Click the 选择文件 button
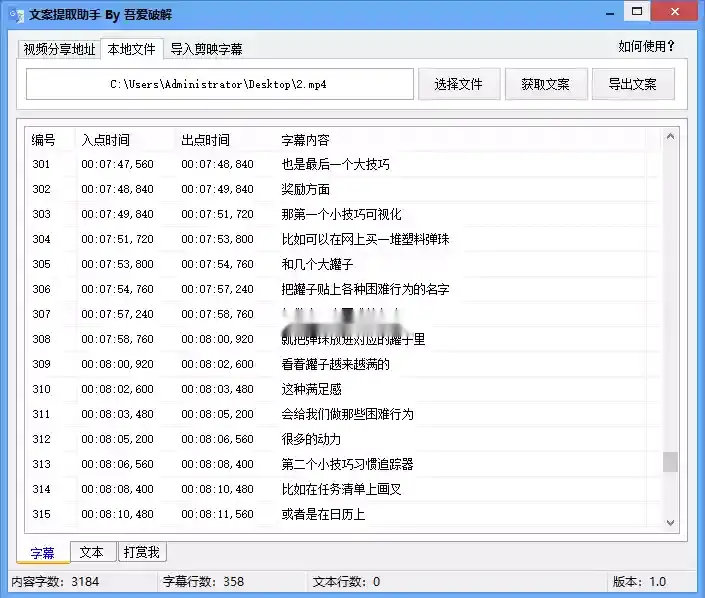Viewport: 705px width, 598px height. [x=458, y=85]
